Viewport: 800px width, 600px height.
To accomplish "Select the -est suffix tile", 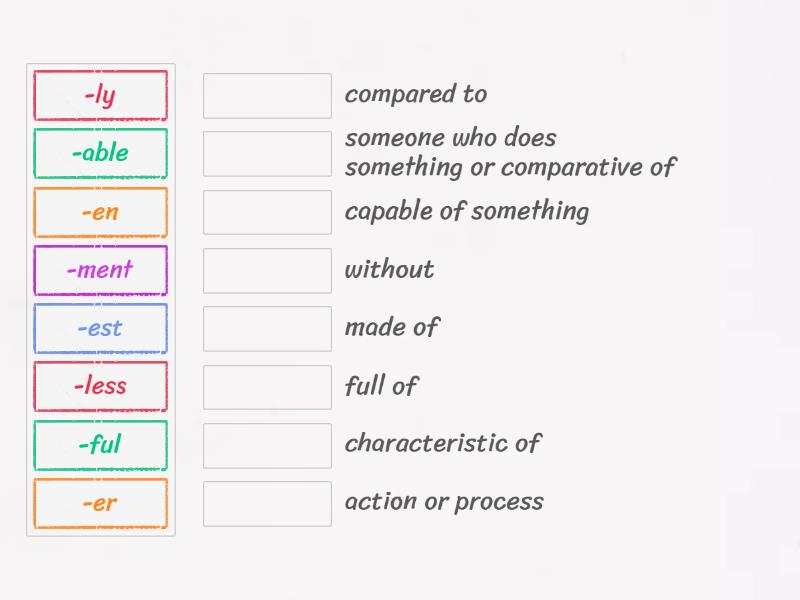I will (100, 328).
